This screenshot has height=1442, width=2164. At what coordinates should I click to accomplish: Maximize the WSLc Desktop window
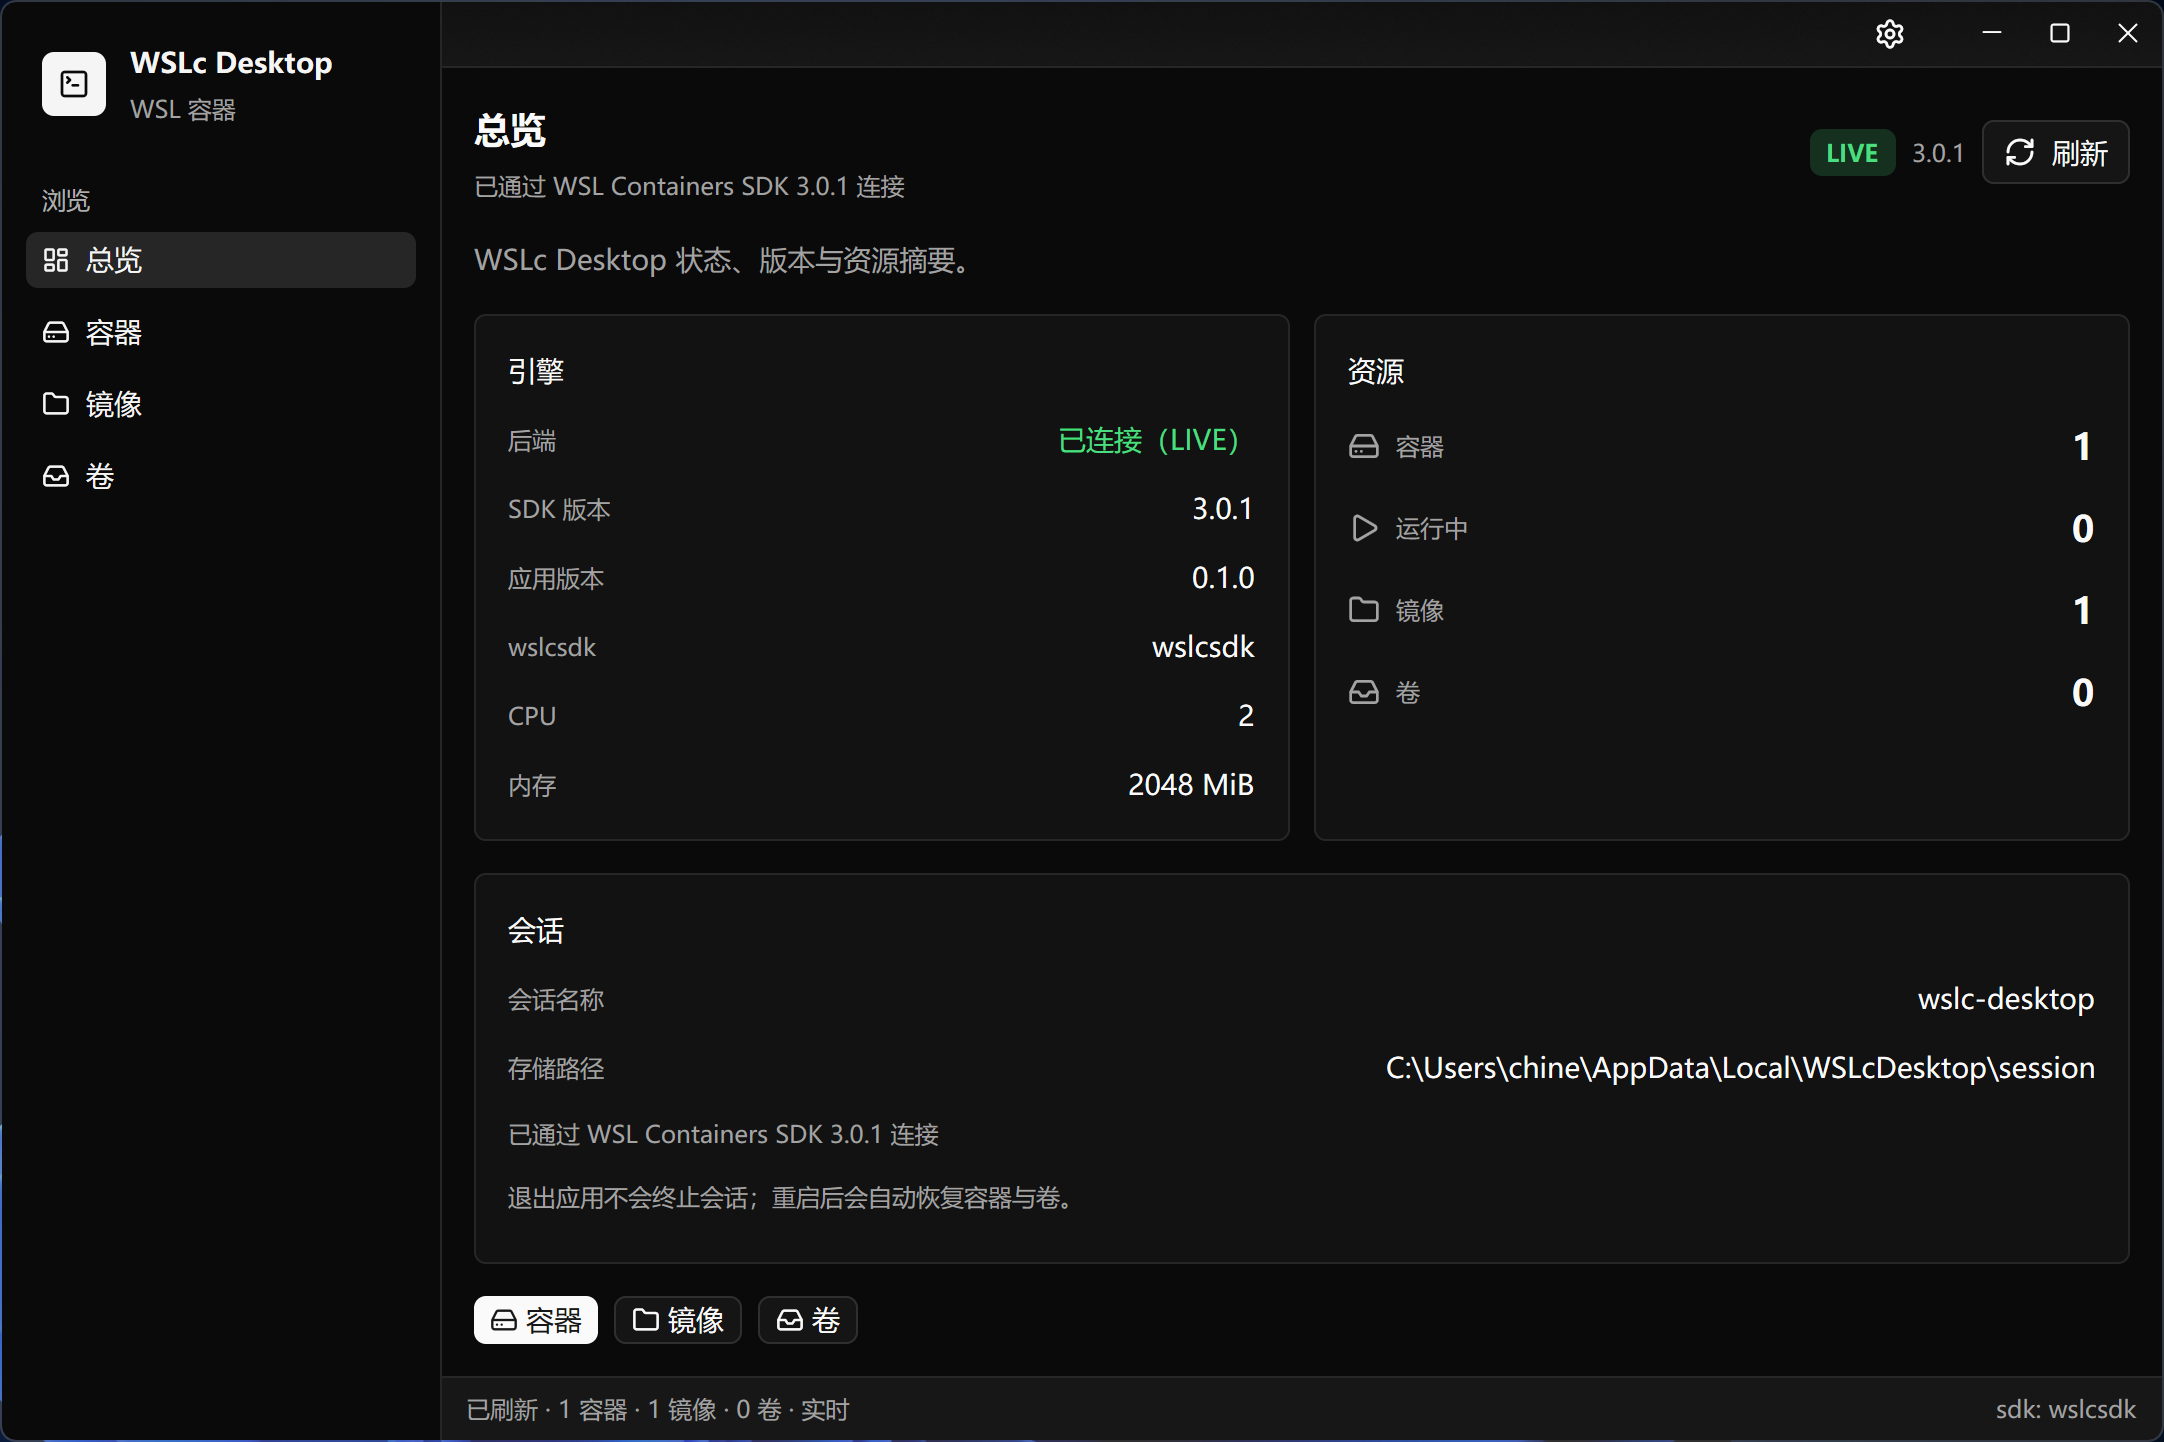coord(2060,34)
